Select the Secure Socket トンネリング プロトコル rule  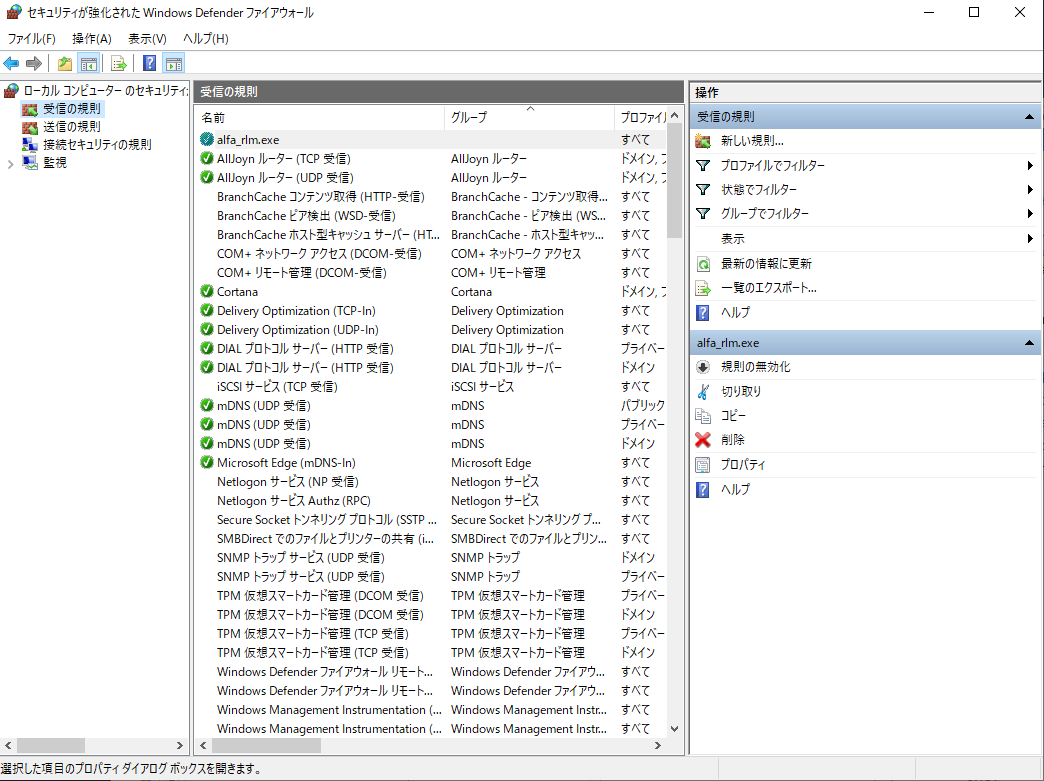pyautogui.click(x=432, y=520)
